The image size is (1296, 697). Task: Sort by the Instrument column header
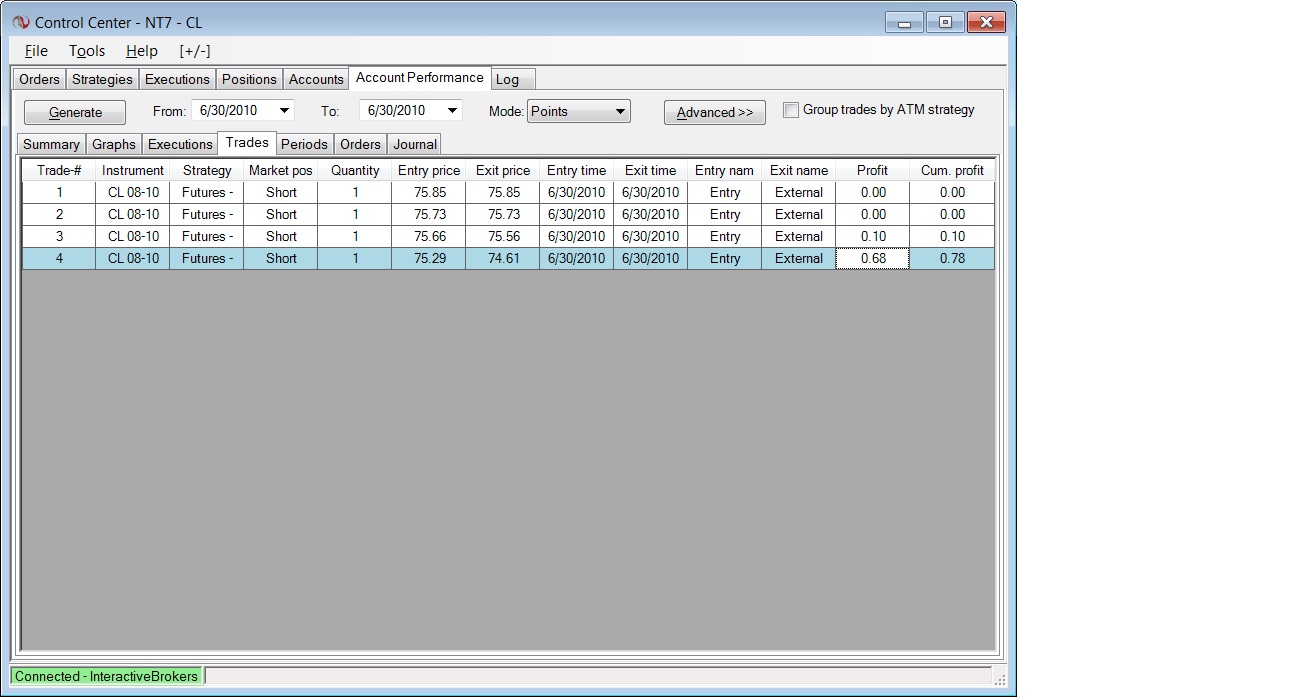coord(133,170)
